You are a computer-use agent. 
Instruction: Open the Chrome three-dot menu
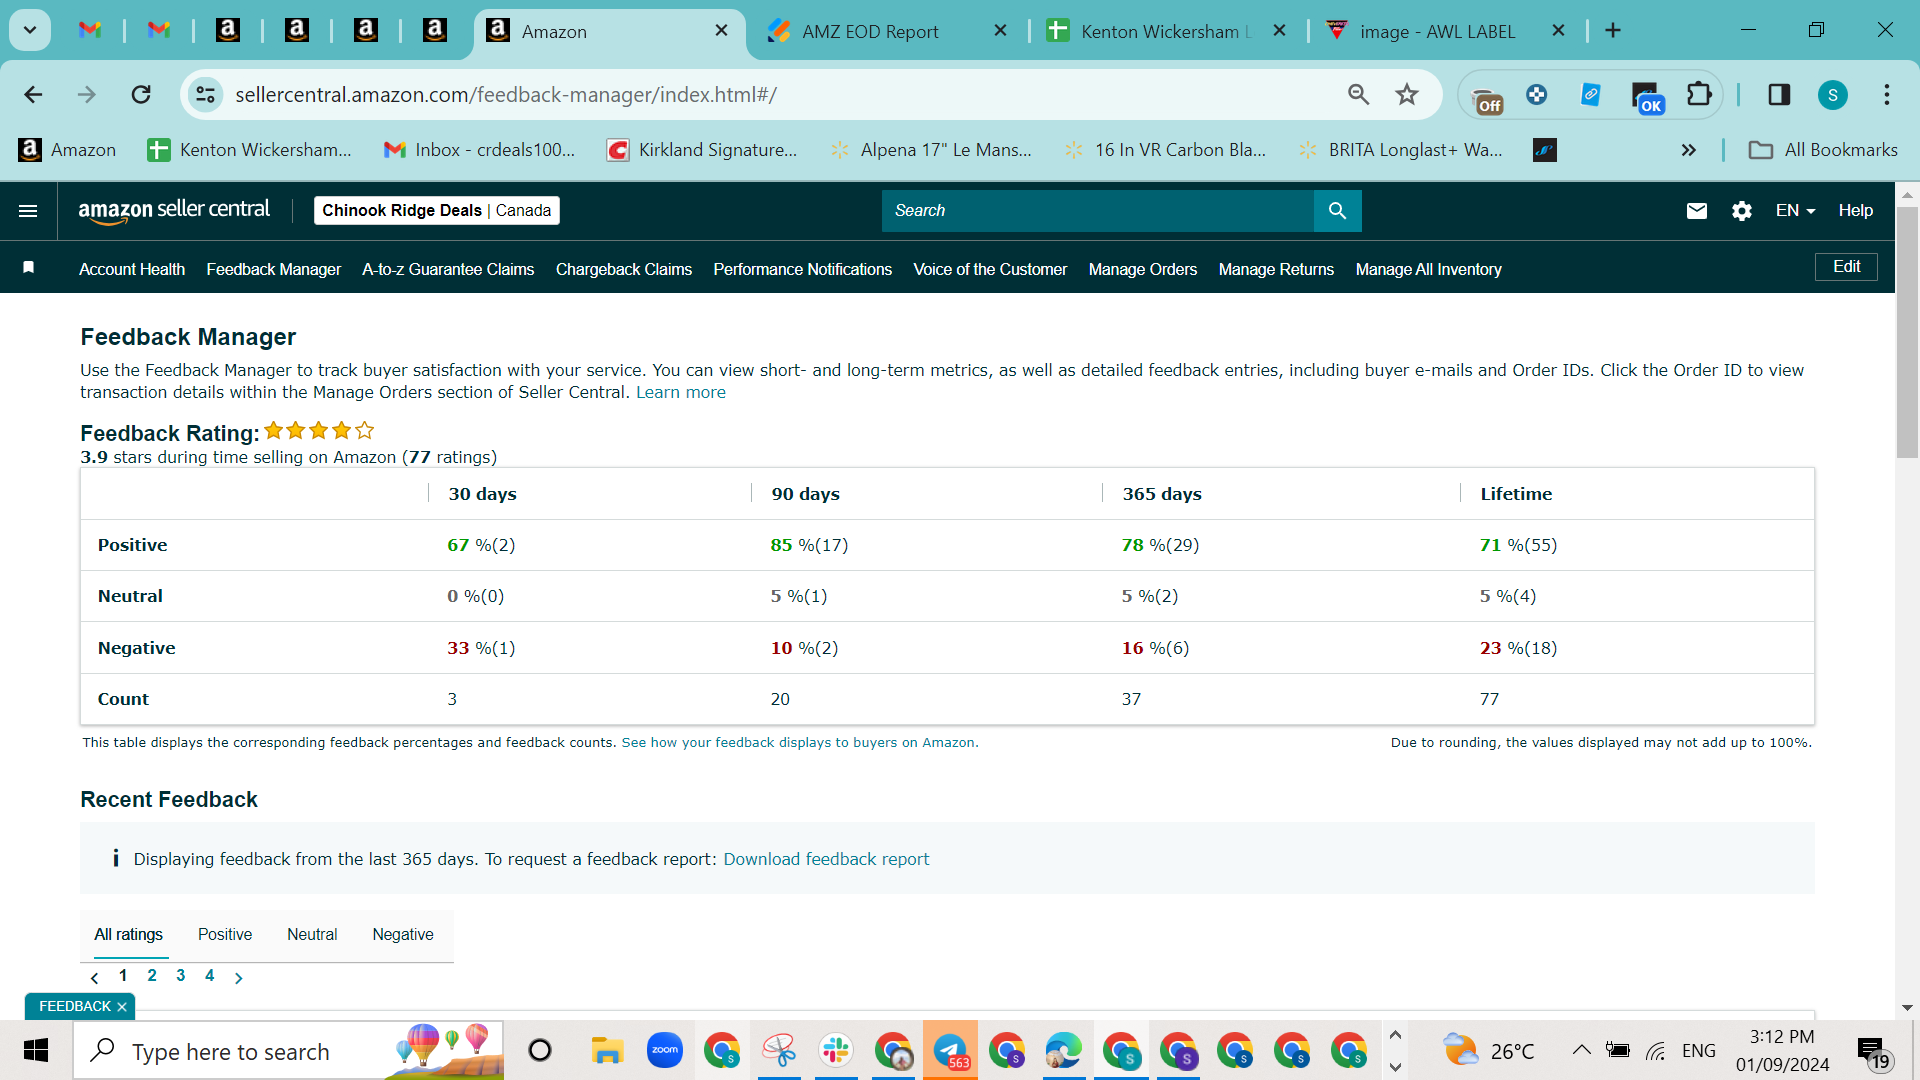pyautogui.click(x=1887, y=95)
